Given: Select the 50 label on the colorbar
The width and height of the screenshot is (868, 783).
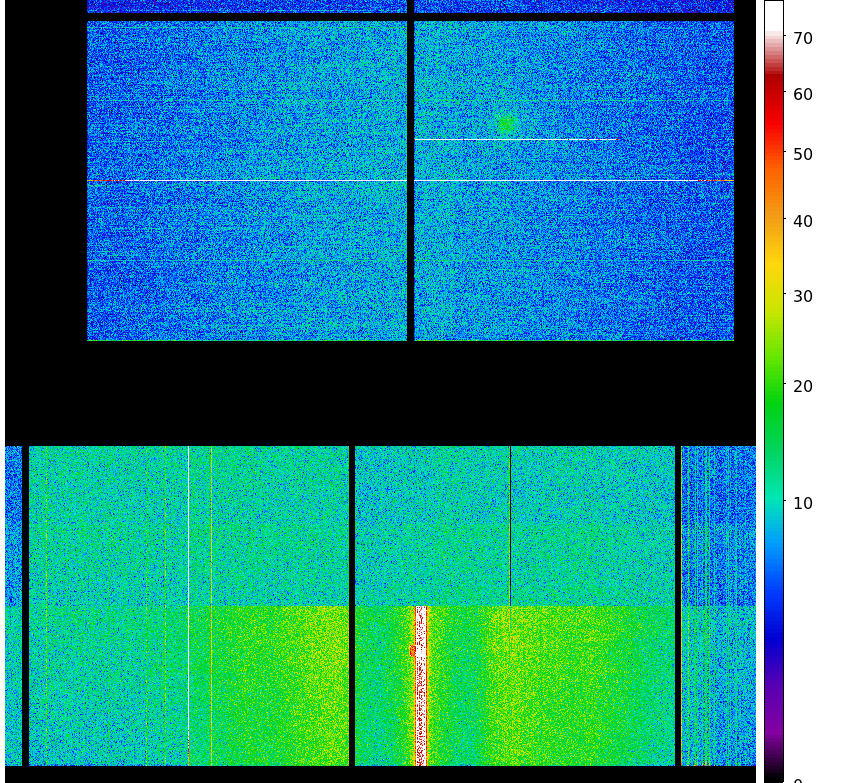Looking at the screenshot, I should [x=802, y=155].
